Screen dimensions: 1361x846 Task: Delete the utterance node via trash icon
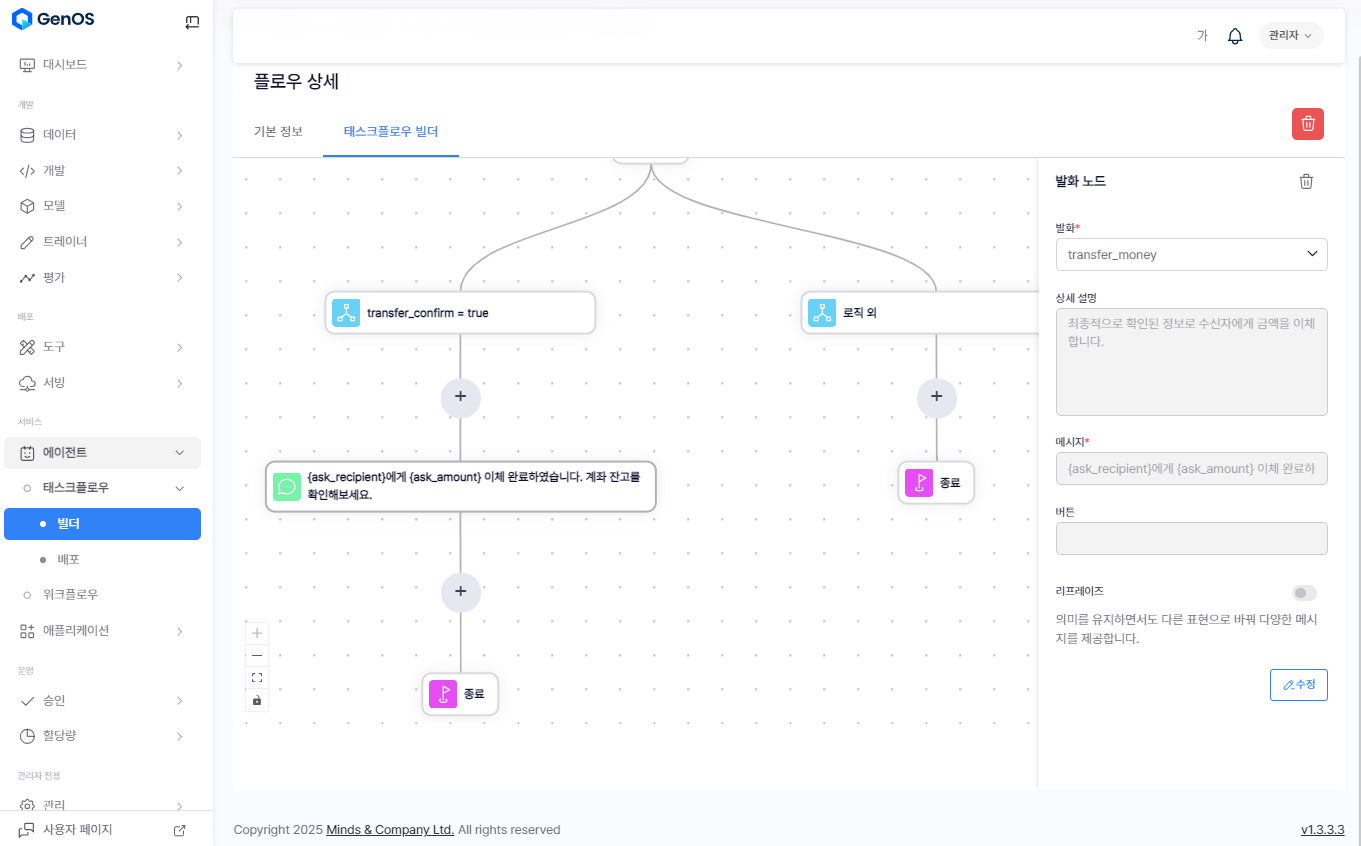pyautogui.click(x=1306, y=181)
